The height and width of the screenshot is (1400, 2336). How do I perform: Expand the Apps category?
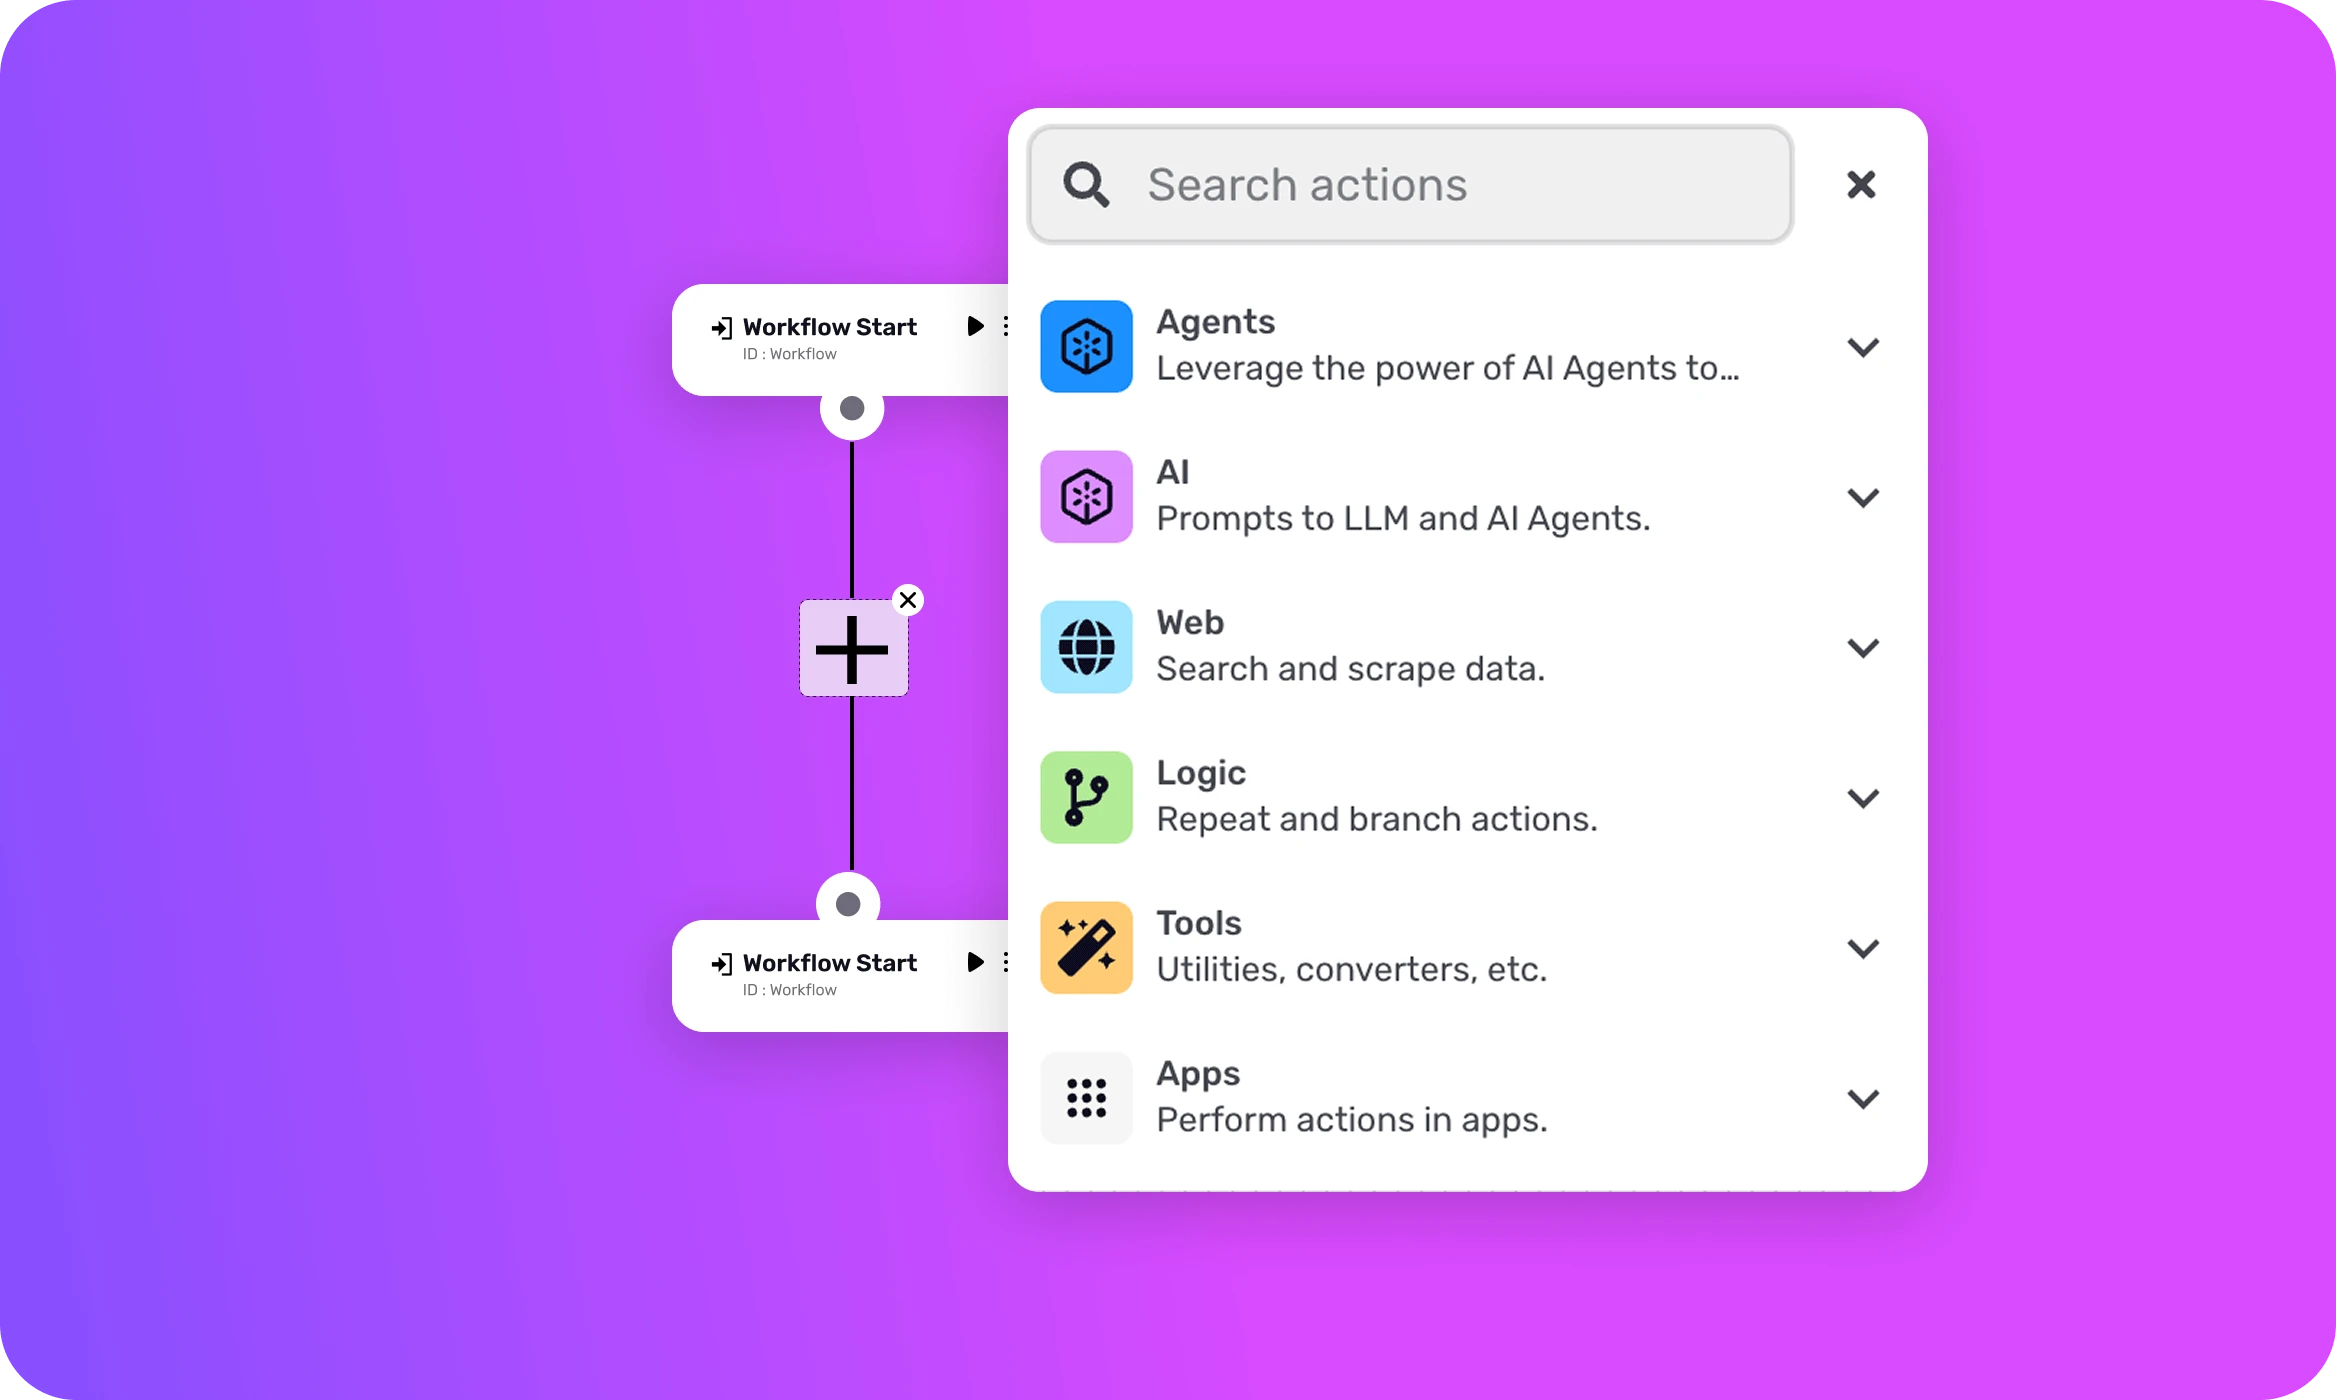1862,1097
